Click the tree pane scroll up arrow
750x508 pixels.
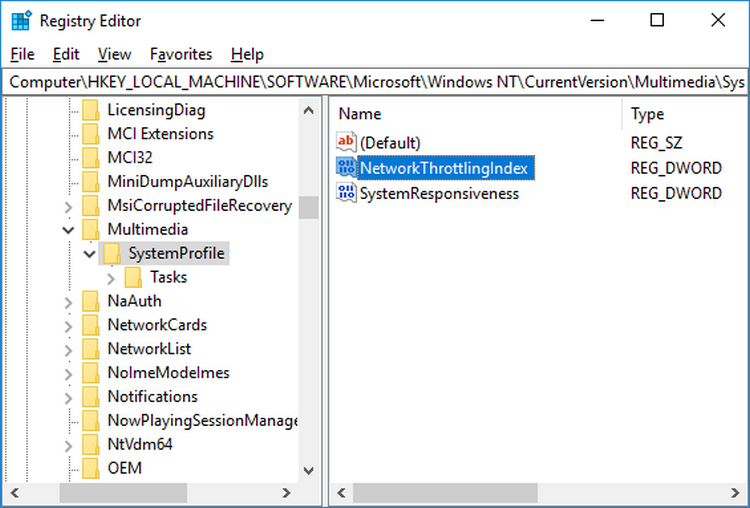click(309, 110)
